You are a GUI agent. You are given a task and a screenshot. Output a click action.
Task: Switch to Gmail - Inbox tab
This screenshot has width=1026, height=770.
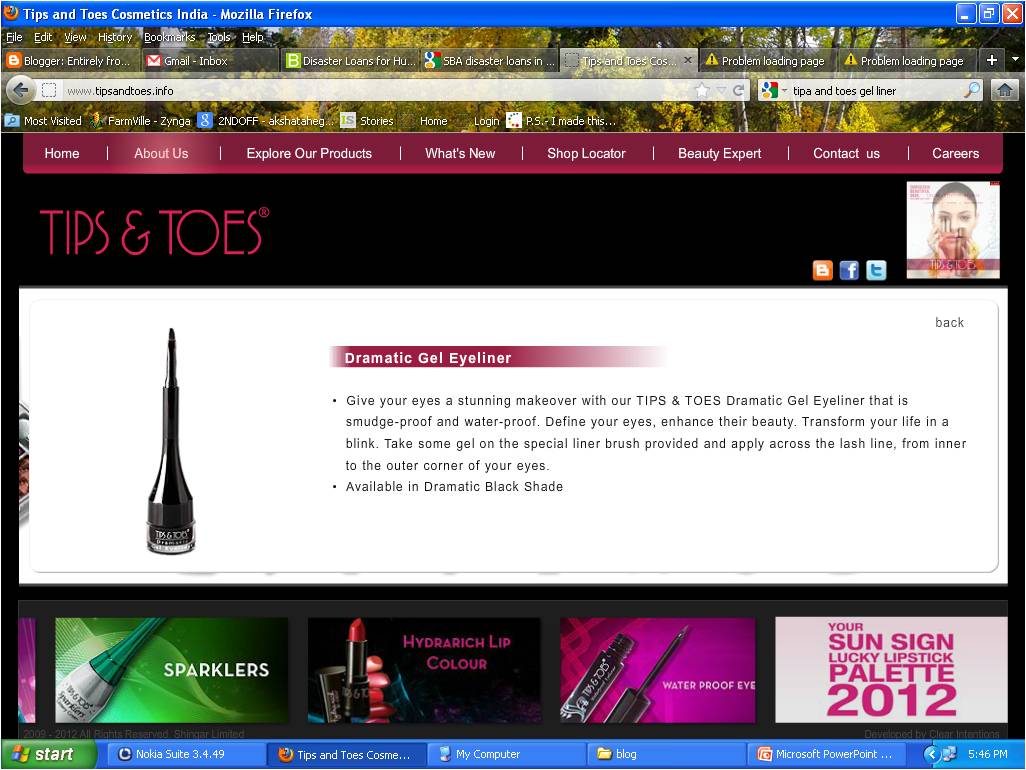(208, 61)
